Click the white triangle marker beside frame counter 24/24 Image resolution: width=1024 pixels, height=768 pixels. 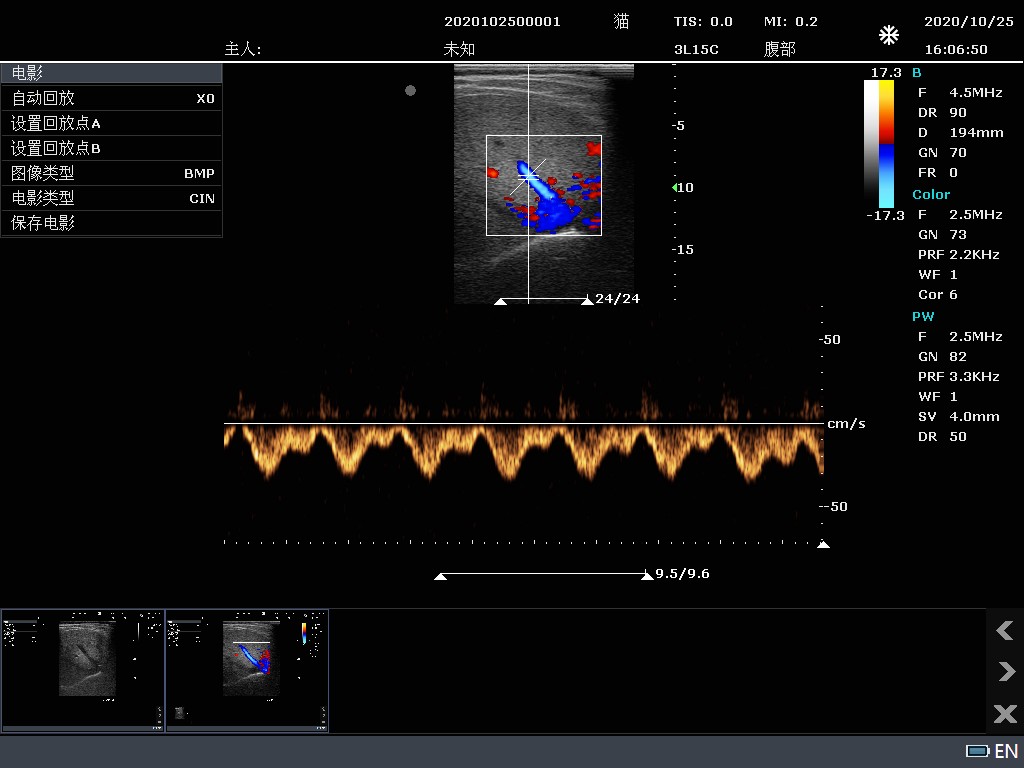pos(587,298)
